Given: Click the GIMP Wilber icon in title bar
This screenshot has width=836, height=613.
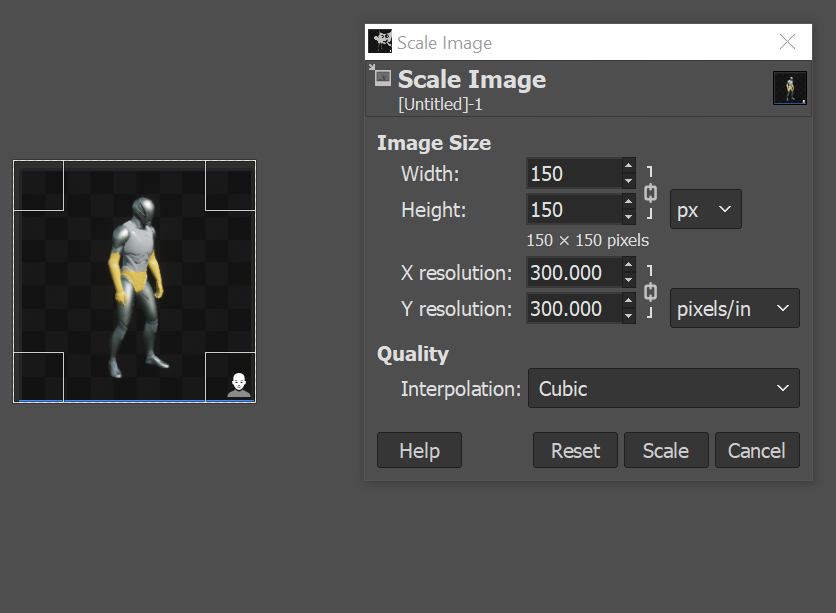Looking at the screenshot, I should pos(380,42).
